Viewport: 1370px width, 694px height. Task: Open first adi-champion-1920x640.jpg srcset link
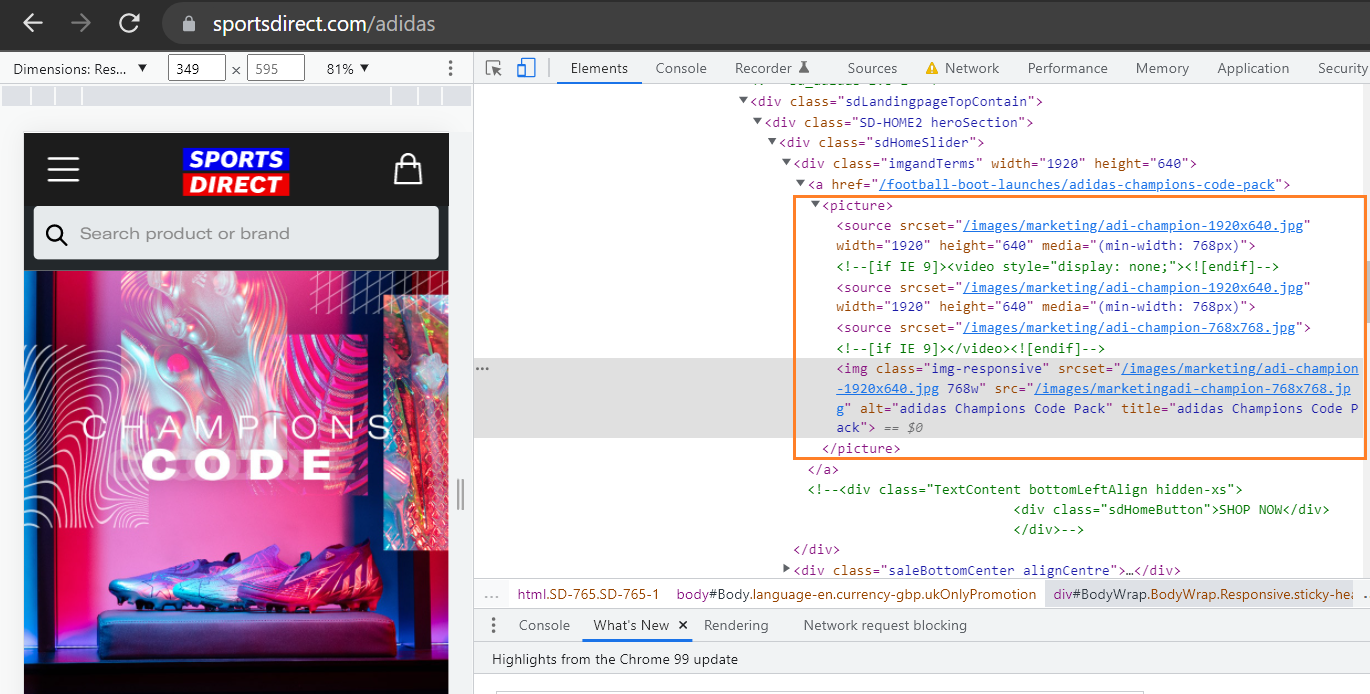[1131, 226]
